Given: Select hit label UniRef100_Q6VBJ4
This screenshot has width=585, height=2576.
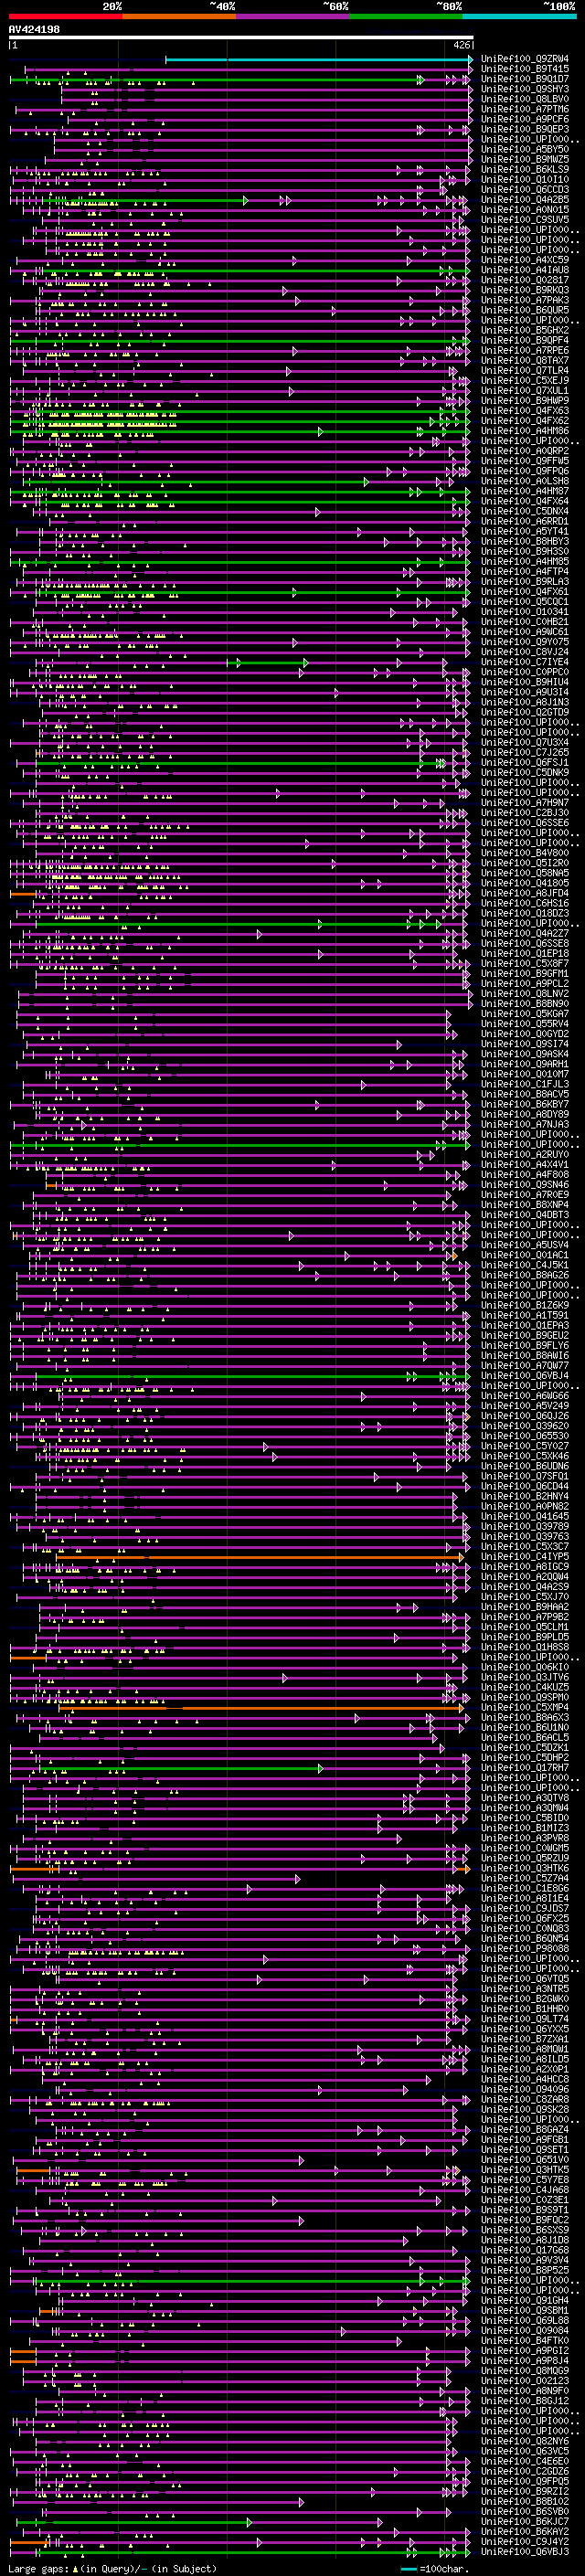Looking at the screenshot, I should [x=525, y=1375].
